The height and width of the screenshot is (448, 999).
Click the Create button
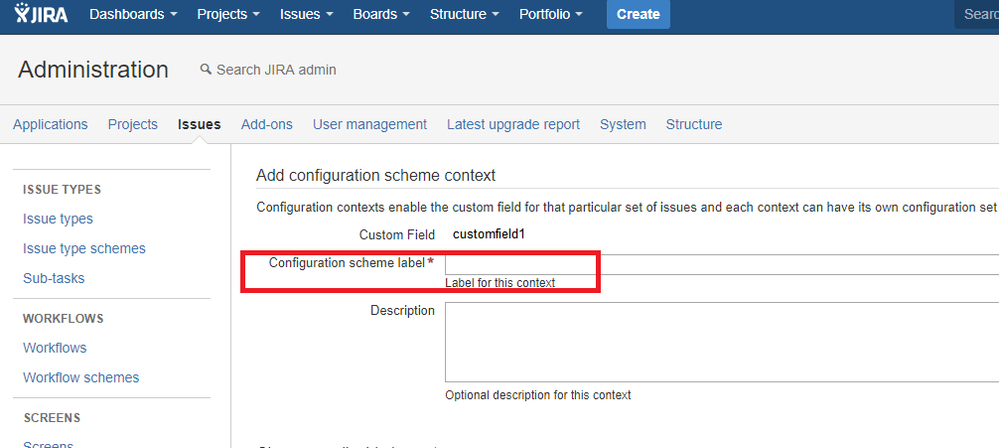point(638,14)
